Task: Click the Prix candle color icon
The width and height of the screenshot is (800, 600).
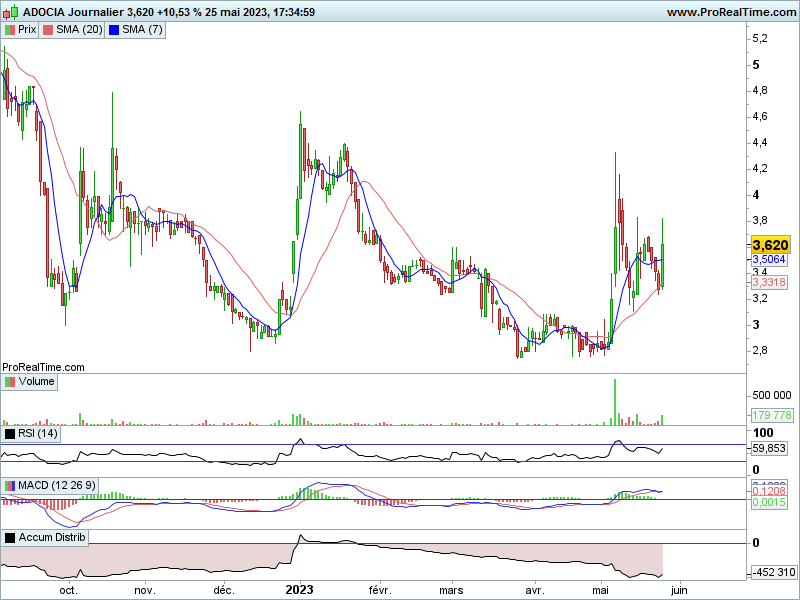Action: (x=10, y=30)
